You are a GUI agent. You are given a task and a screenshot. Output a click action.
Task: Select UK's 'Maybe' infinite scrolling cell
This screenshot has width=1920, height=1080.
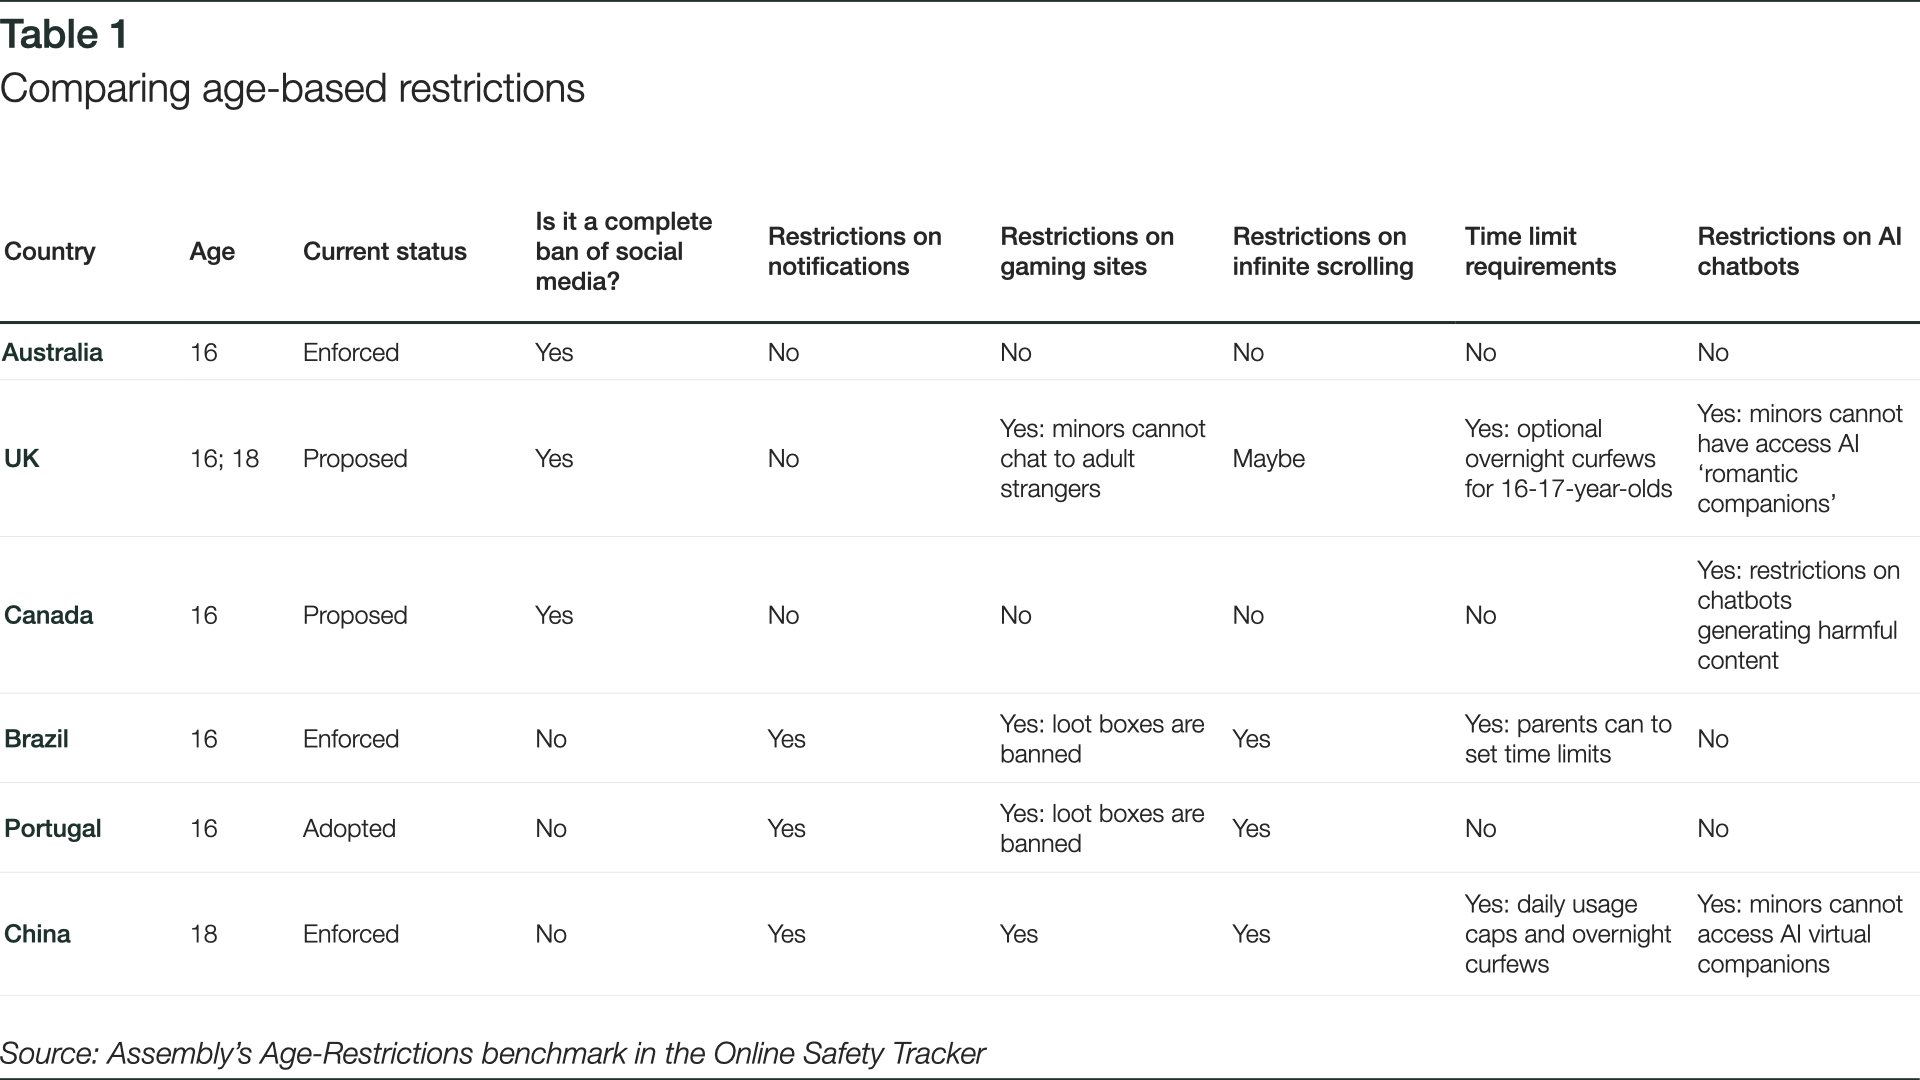pyautogui.click(x=1269, y=458)
